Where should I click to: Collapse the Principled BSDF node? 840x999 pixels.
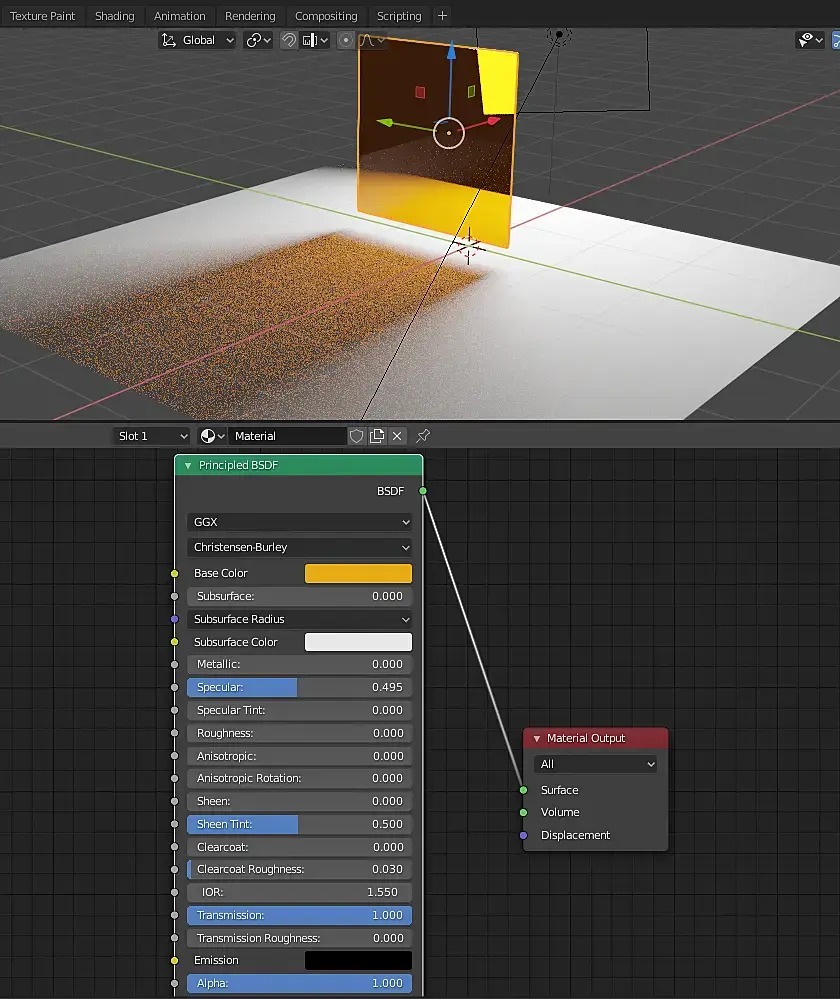[188, 466]
